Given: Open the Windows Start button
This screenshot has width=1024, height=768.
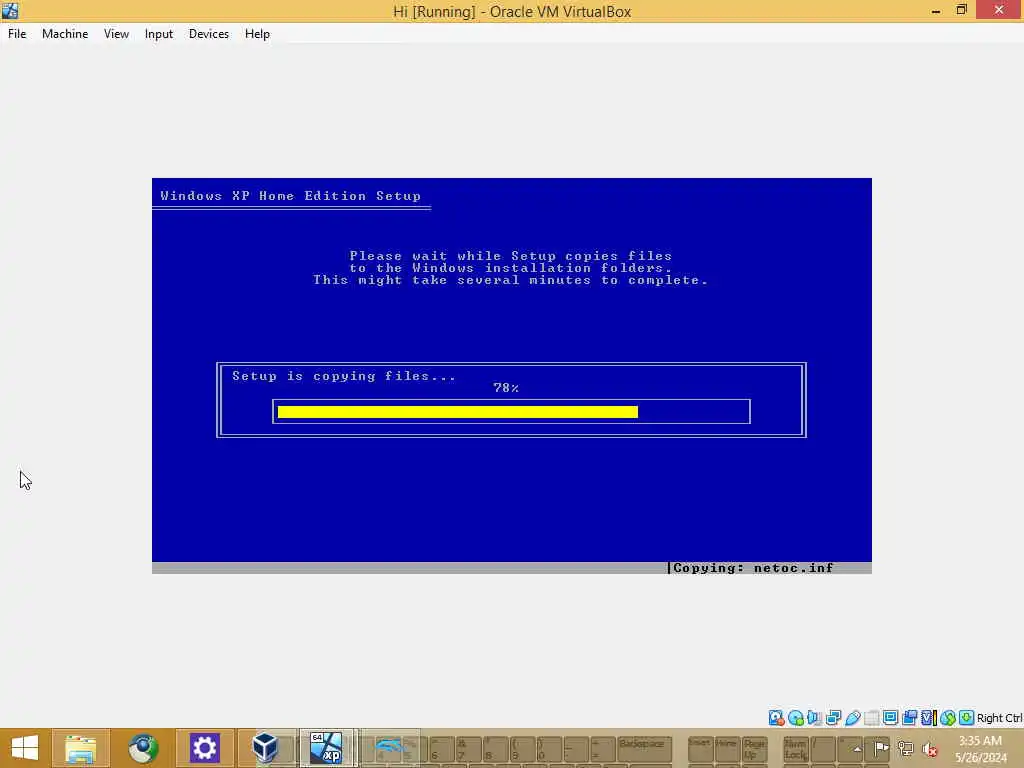Looking at the screenshot, I should pos(25,748).
